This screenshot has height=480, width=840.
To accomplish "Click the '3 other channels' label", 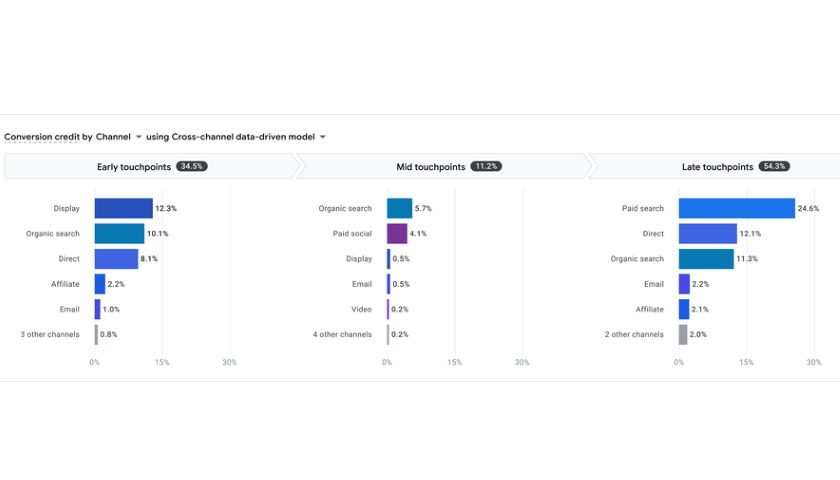I will click(50, 334).
